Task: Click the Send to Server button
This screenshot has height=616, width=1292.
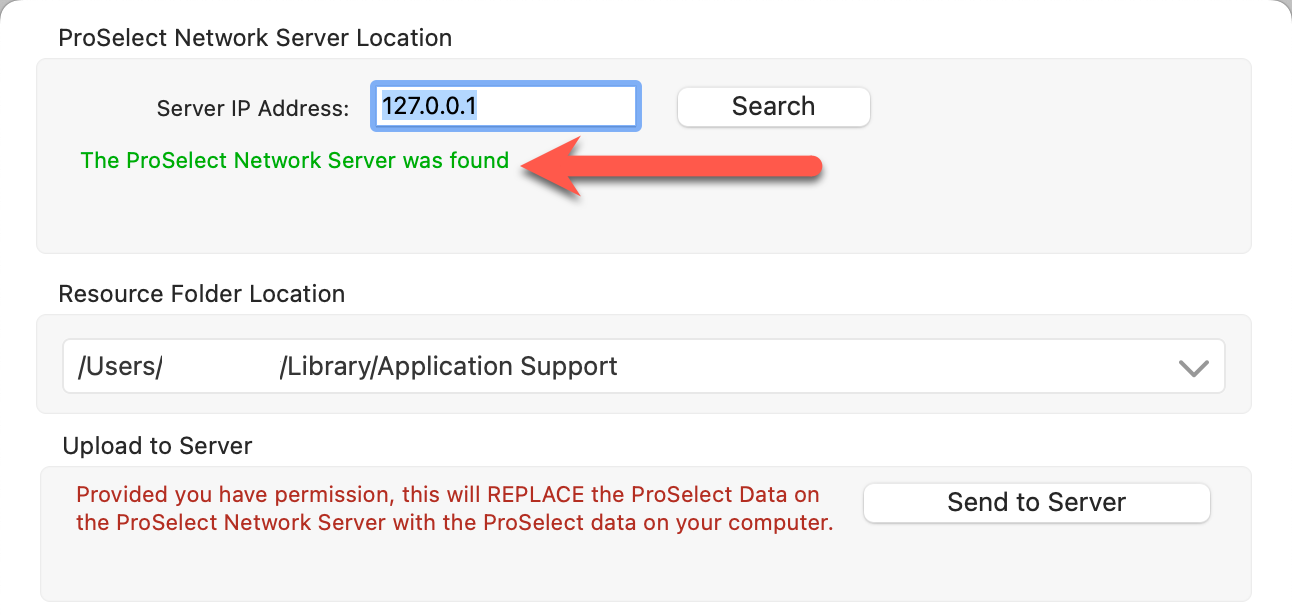Action: click(1036, 502)
